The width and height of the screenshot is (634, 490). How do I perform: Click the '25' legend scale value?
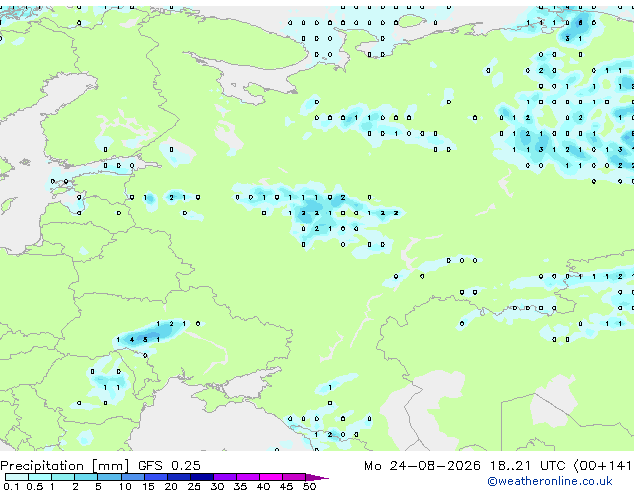194,486
